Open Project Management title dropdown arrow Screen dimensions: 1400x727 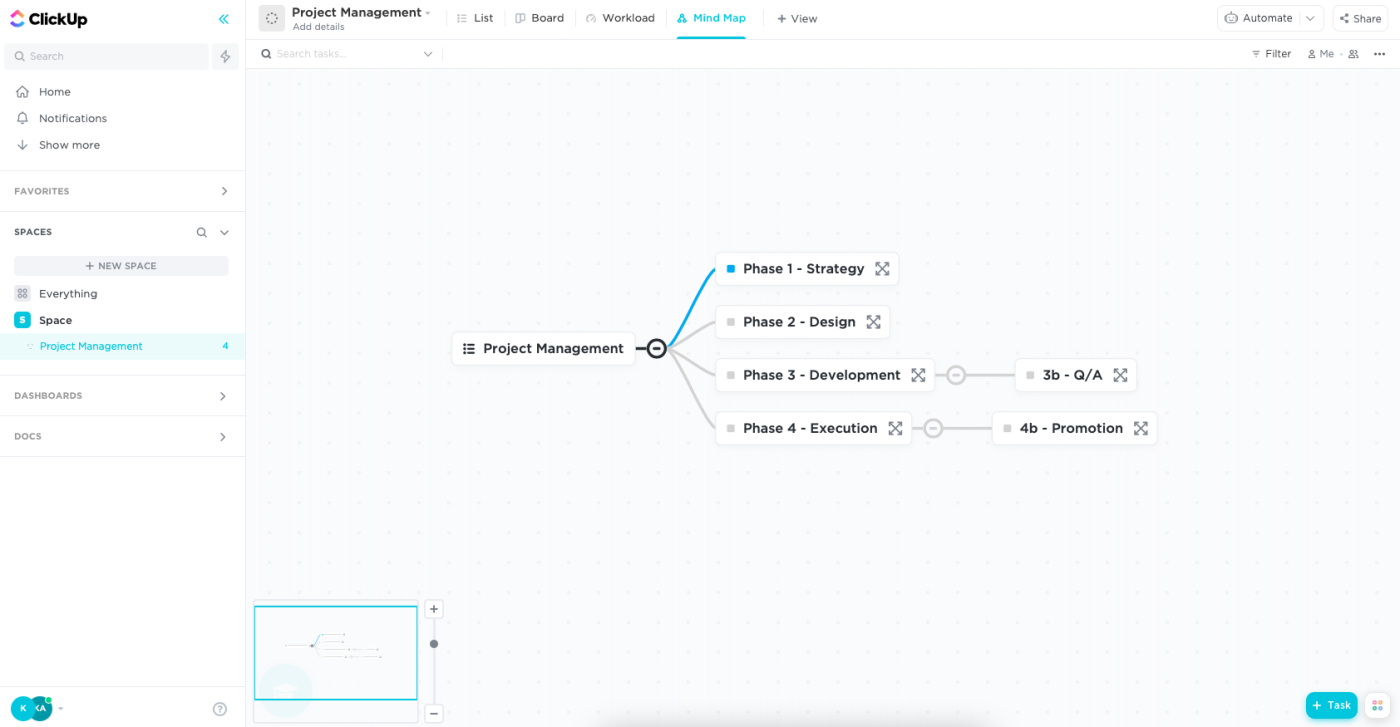click(428, 13)
